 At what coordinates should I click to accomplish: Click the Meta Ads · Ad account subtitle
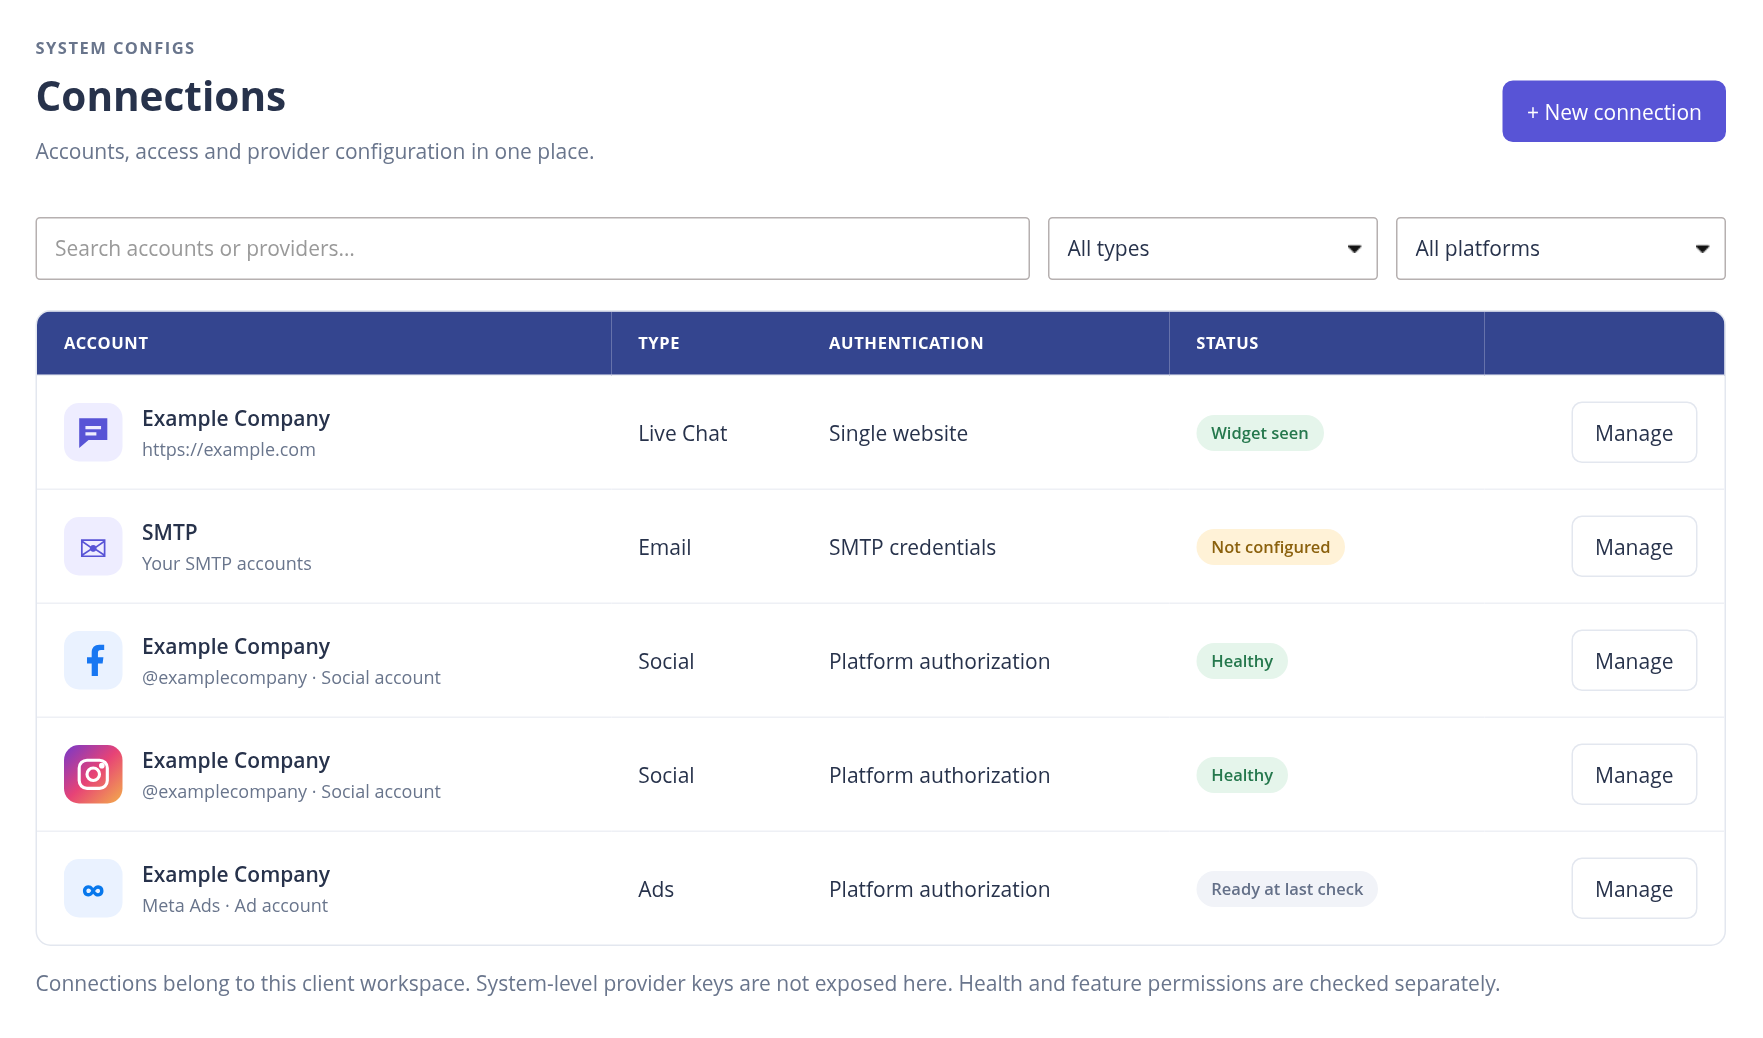[x=235, y=905]
